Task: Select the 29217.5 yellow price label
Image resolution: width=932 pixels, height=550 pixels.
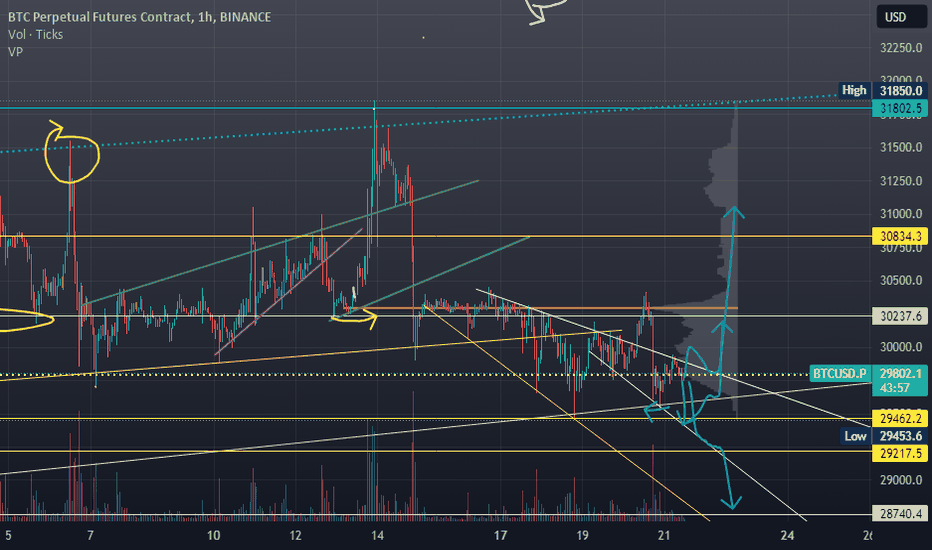Action: click(x=900, y=454)
